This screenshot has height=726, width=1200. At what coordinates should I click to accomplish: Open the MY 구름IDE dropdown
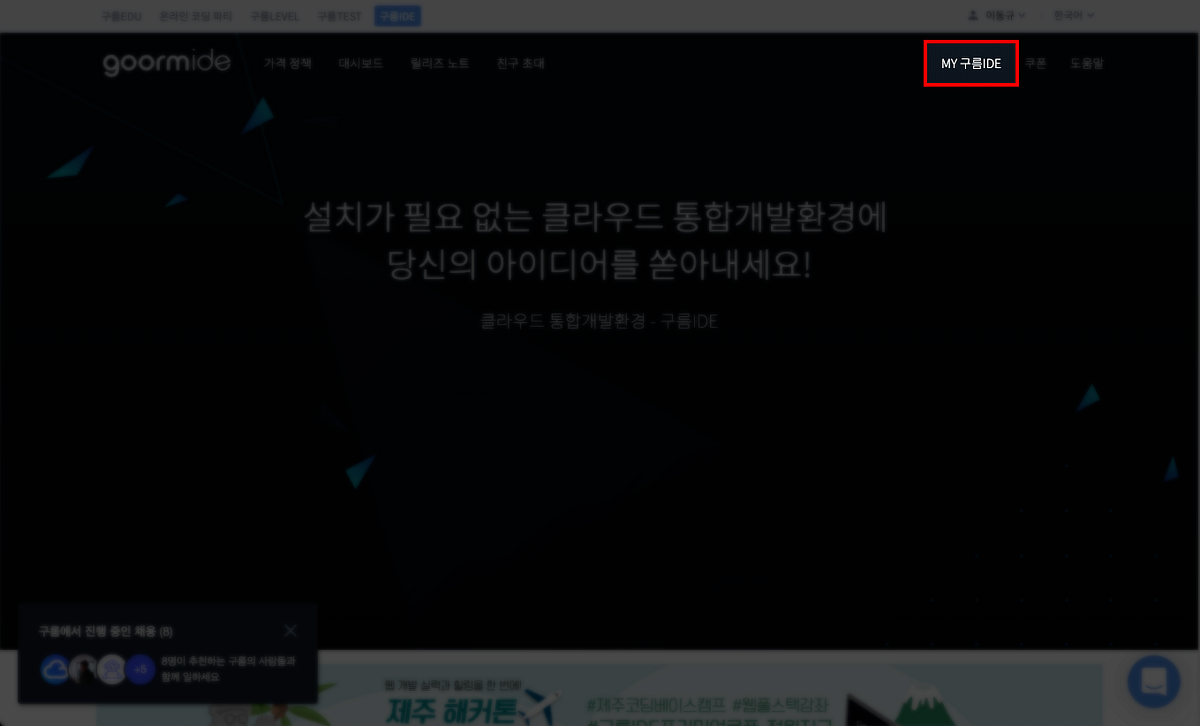coord(970,62)
